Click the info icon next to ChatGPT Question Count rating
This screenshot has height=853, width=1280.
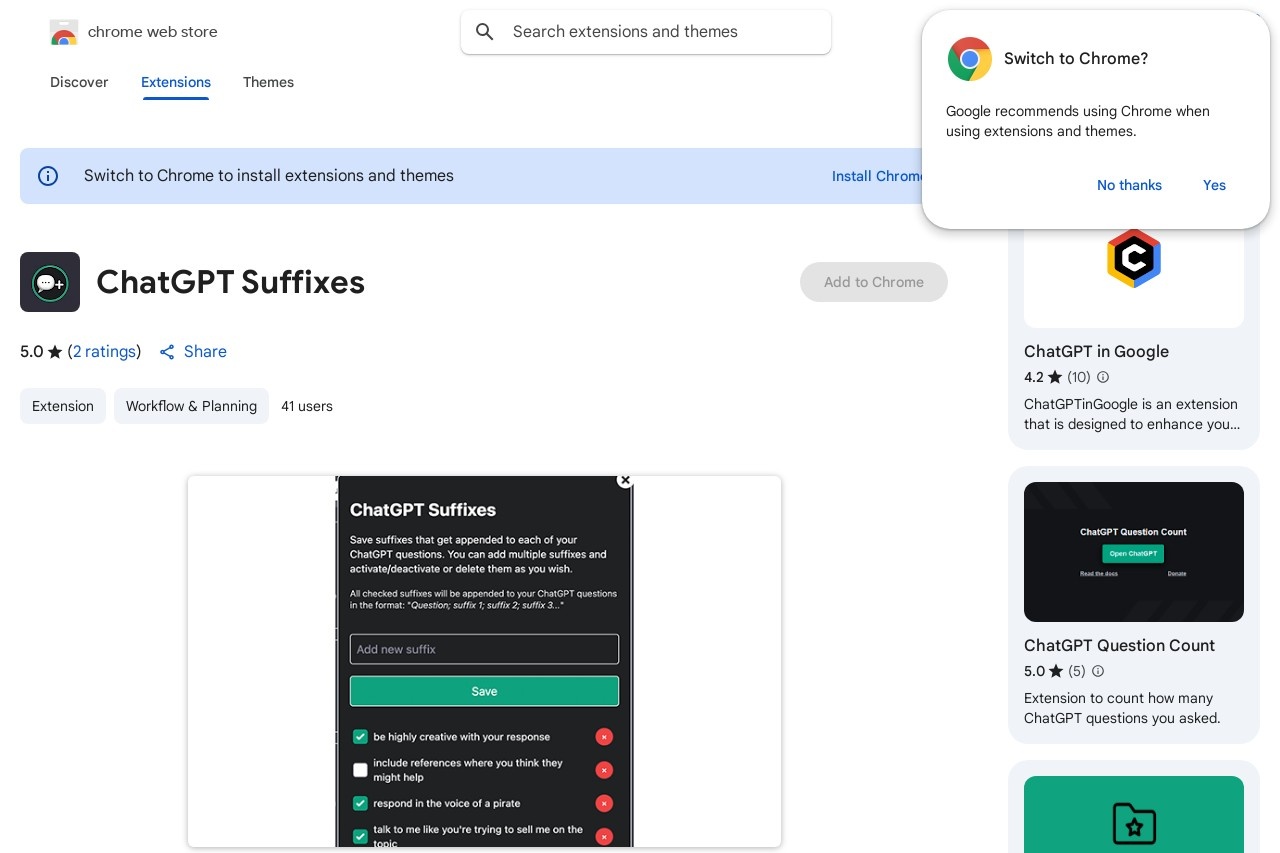(x=1098, y=671)
